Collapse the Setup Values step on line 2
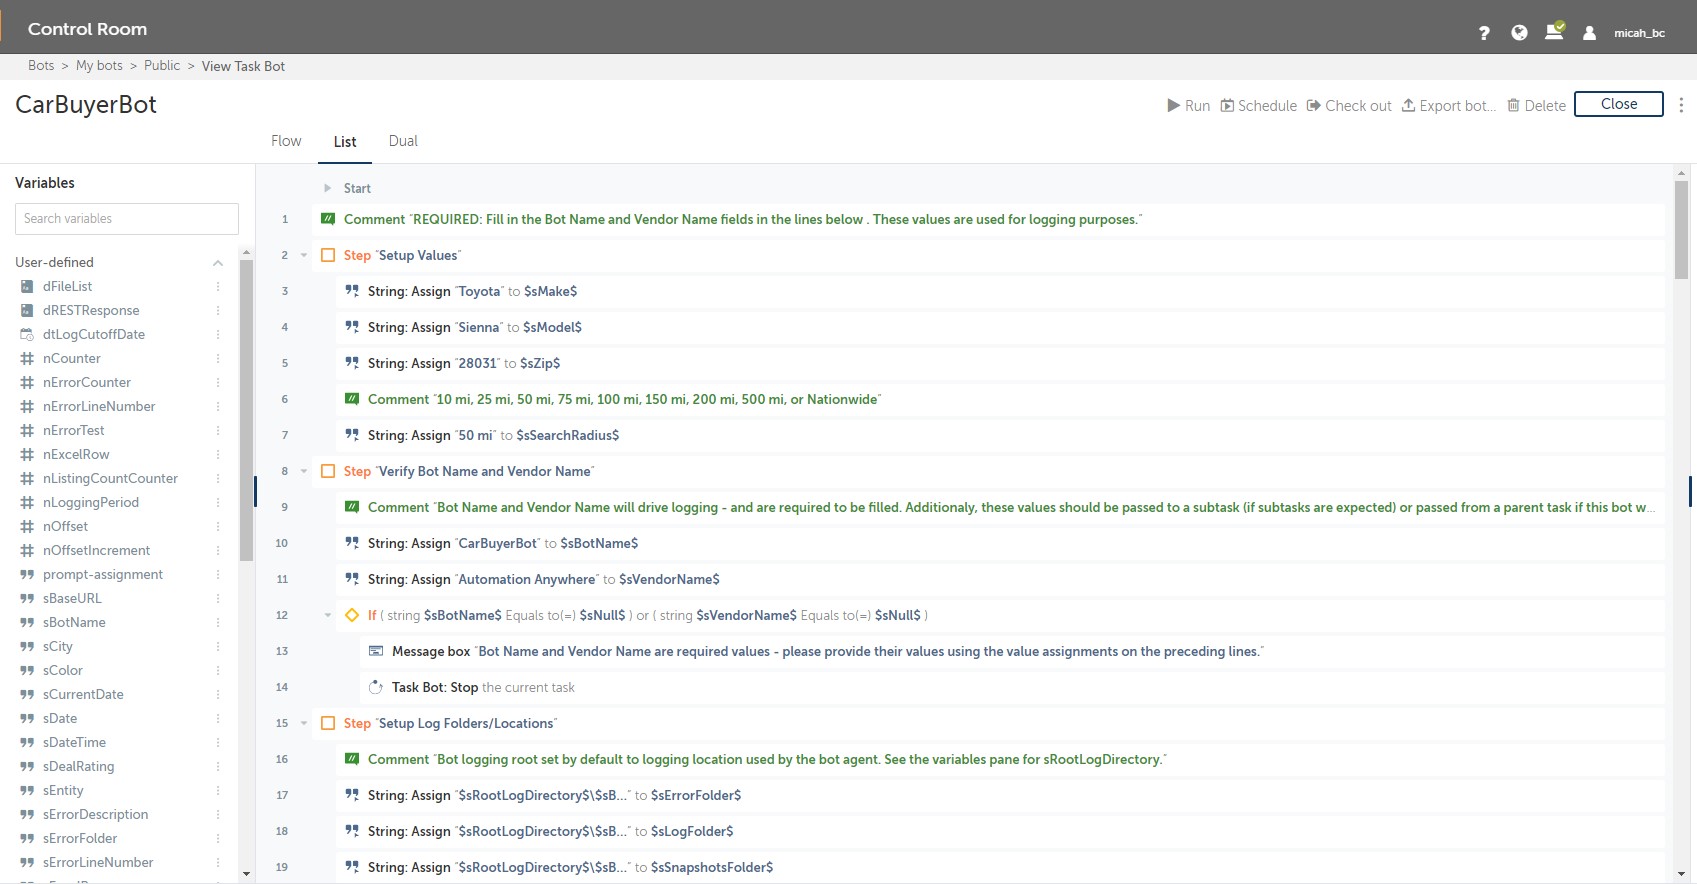 [304, 255]
